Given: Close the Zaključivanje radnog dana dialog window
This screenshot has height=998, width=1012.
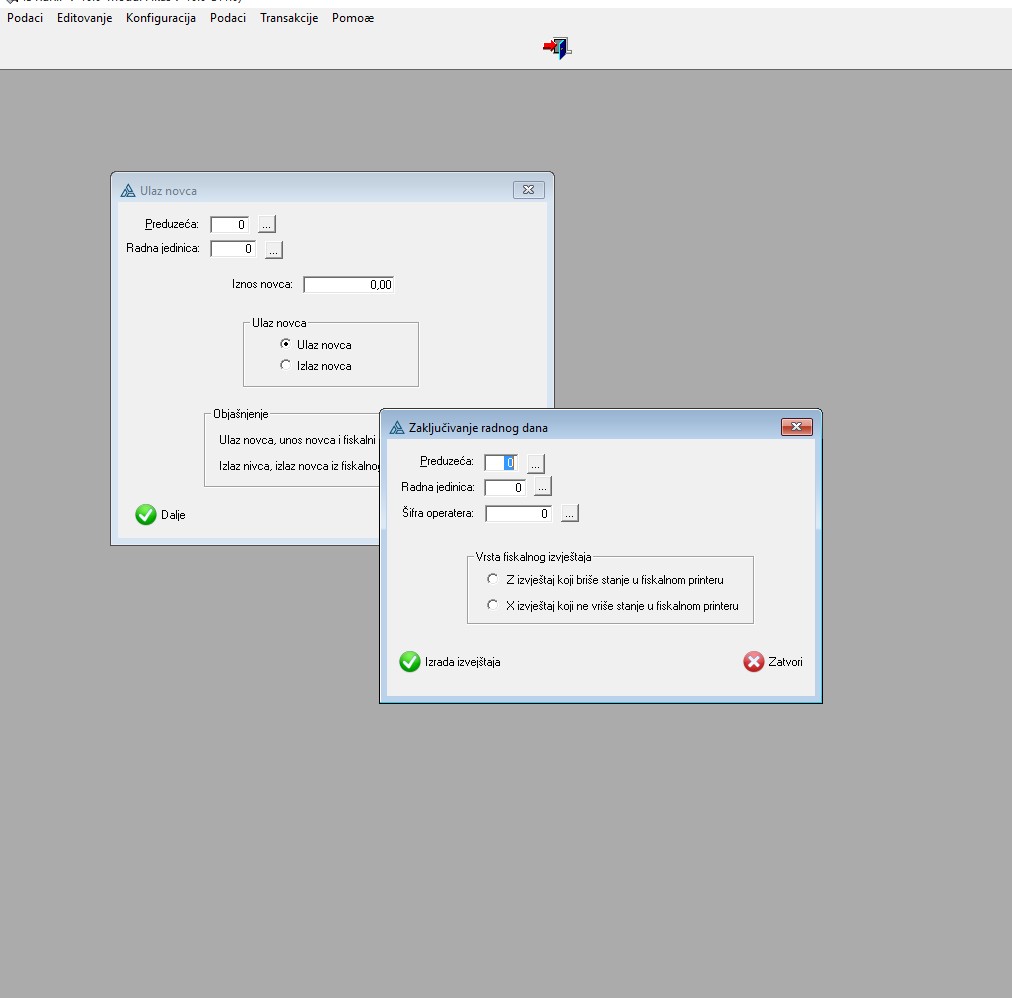Looking at the screenshot, I should pos(795,427).
